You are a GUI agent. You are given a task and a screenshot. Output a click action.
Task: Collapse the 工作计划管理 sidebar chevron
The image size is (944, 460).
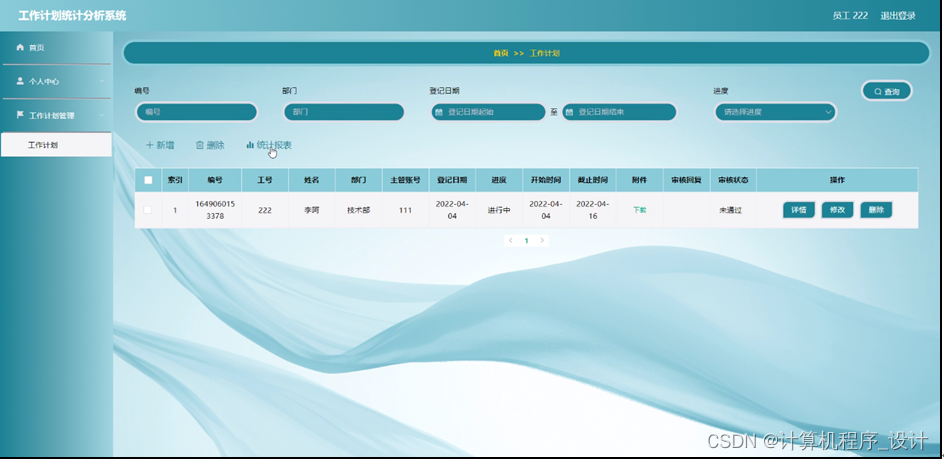[102, 115]
